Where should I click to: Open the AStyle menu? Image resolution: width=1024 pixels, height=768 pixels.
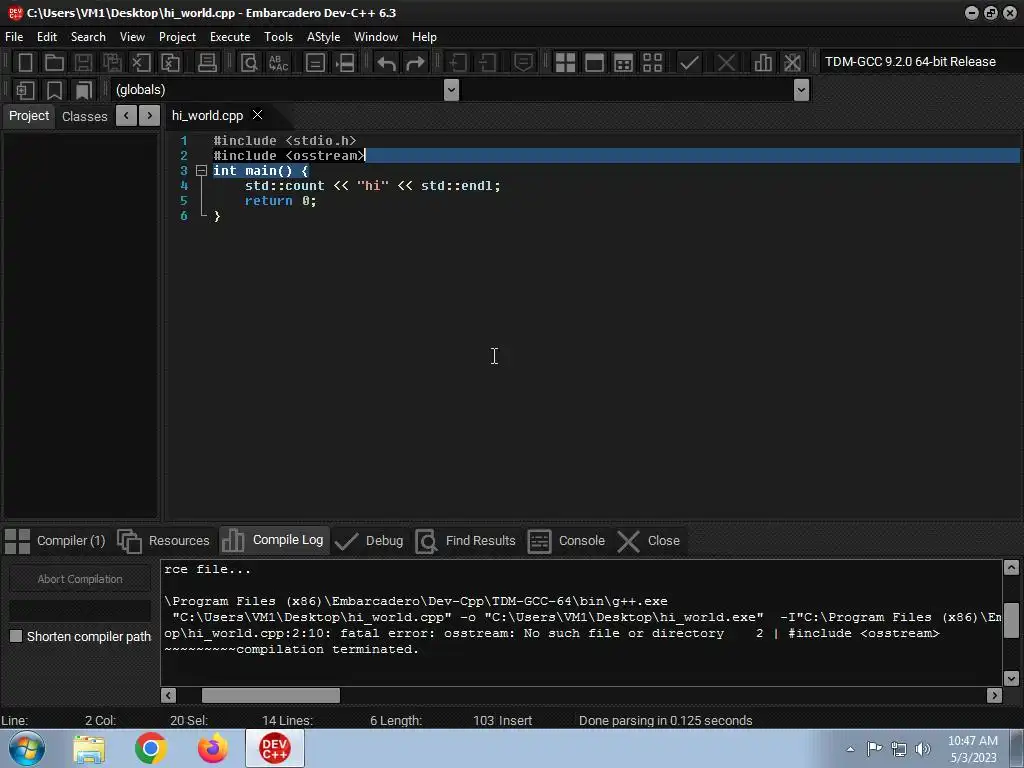tap(323, 37)
